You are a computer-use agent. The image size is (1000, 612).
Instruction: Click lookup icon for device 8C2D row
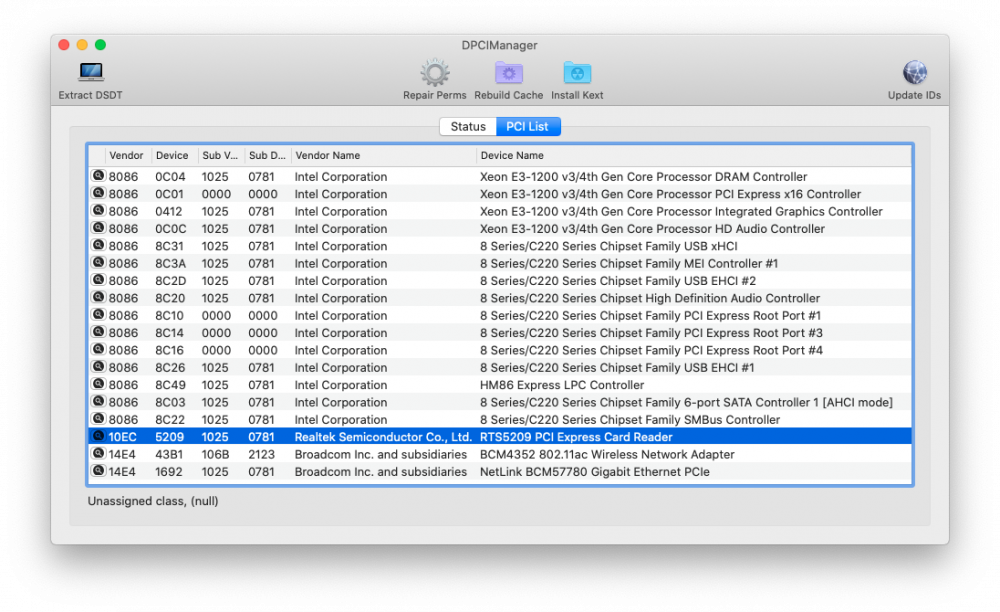pos(98,280)
